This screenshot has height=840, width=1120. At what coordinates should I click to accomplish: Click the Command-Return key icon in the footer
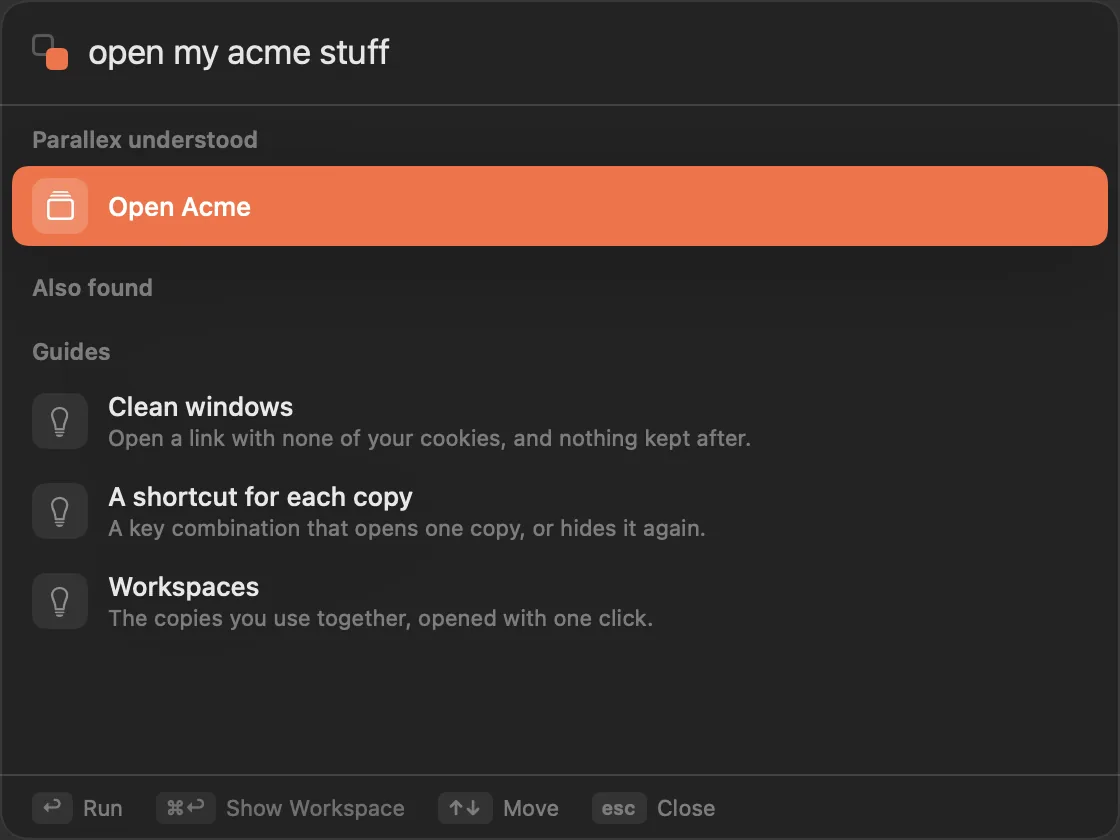[186, 808]
